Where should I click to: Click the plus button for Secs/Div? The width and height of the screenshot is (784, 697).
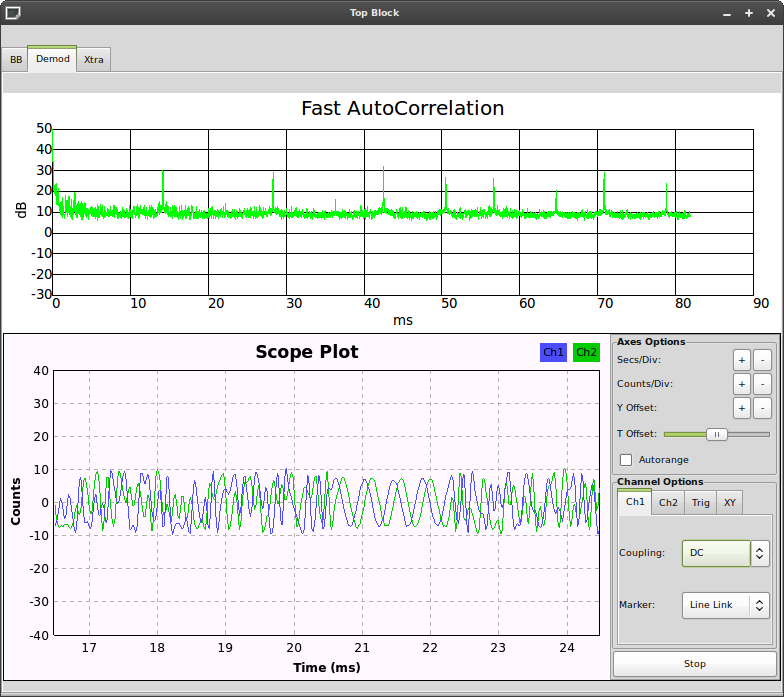[741, 360]
